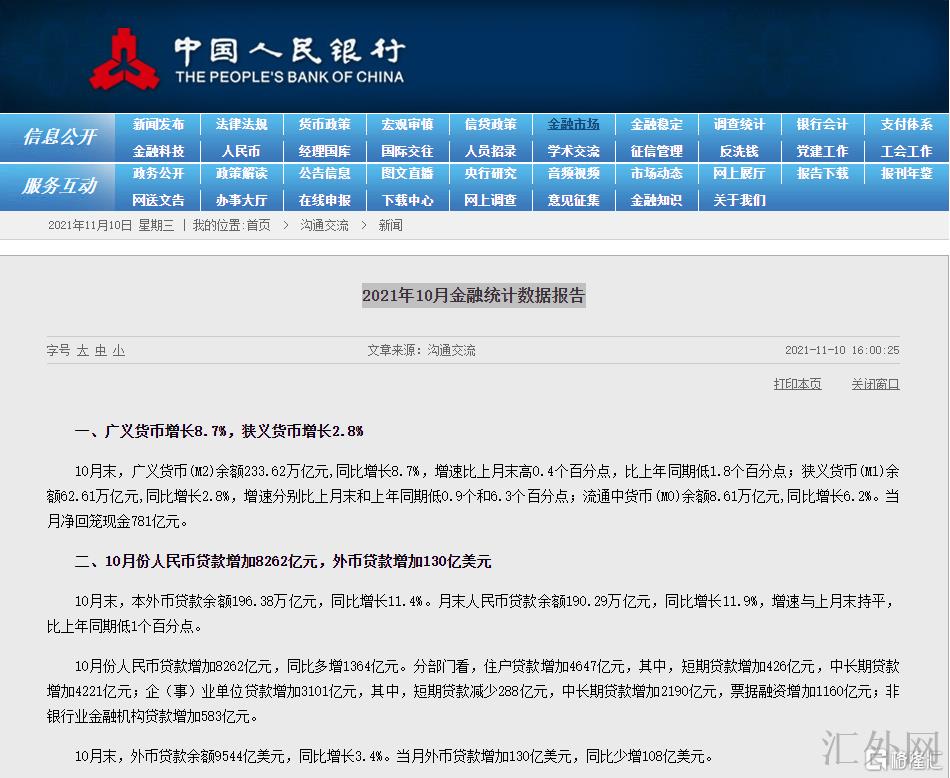
Task: Open the 办事大厅 service link
Action: [x=241, y=200]
